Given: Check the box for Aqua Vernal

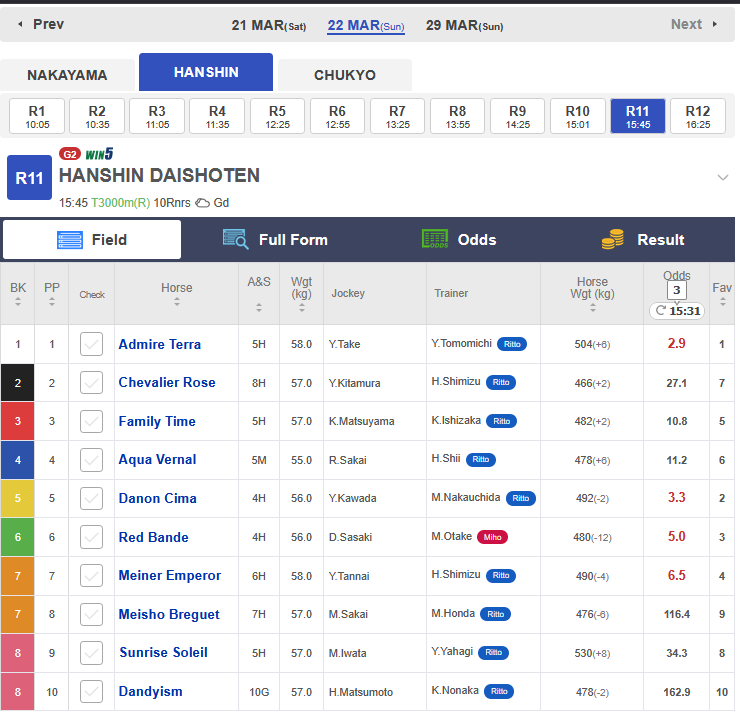Looking at the screenshot, I should tap(92, 460).
